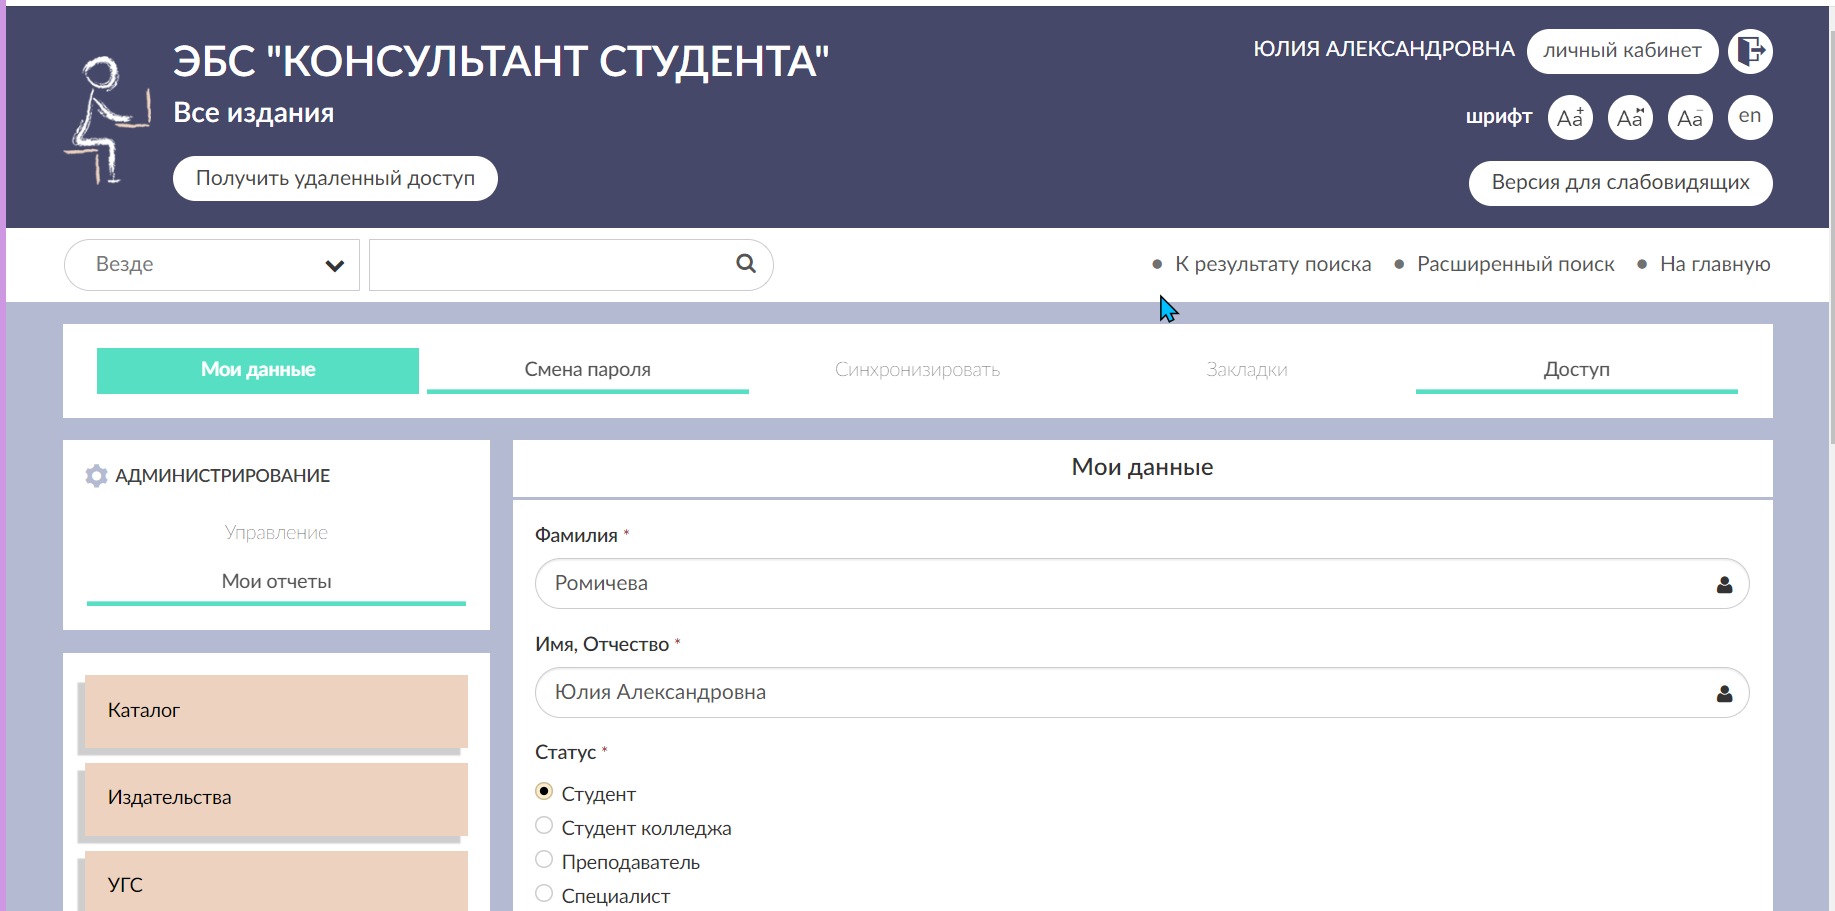Enable Версия для слабовидящих
1835x911 pixels.
point(1620,183)
